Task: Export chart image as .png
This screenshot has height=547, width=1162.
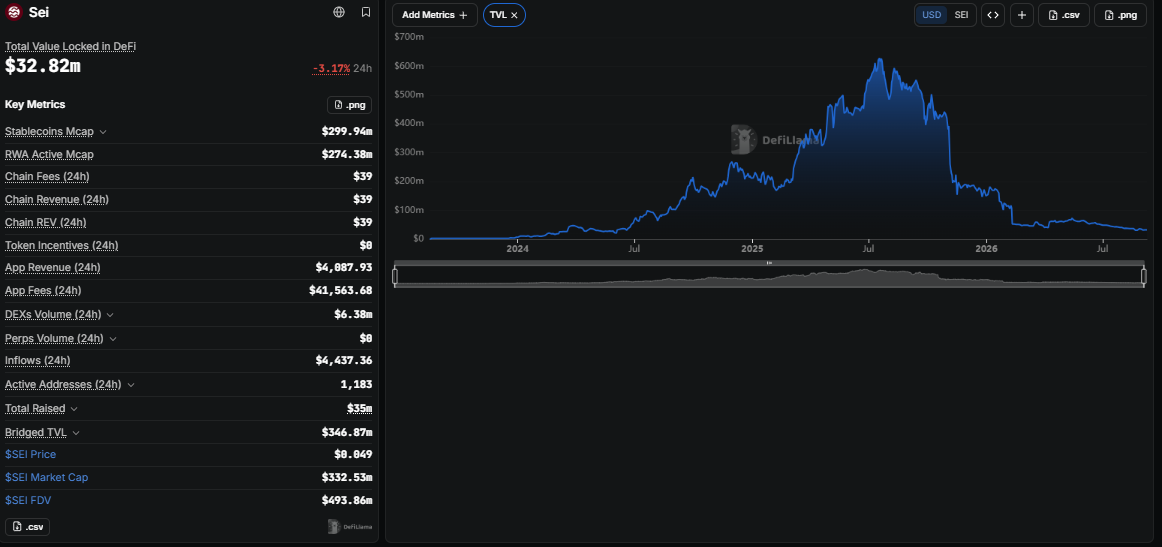Action: click(1120, 15)
